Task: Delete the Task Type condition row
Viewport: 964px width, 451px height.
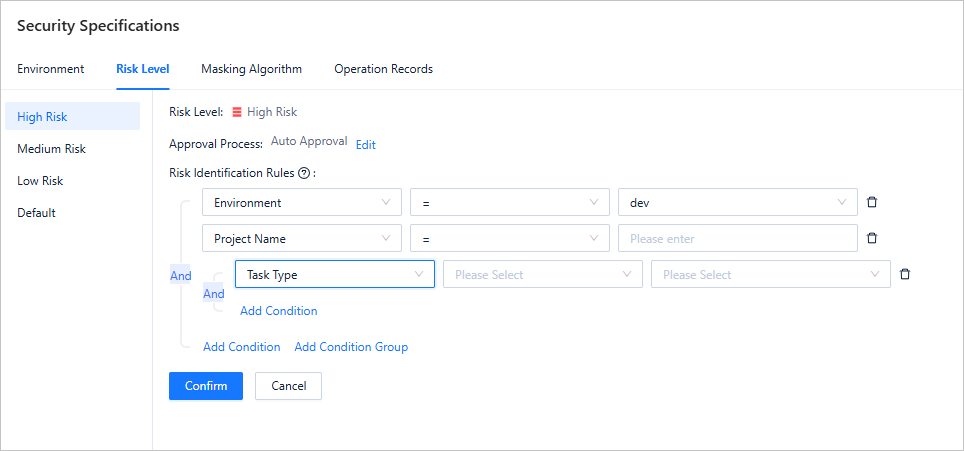Action: click(905, 274)
